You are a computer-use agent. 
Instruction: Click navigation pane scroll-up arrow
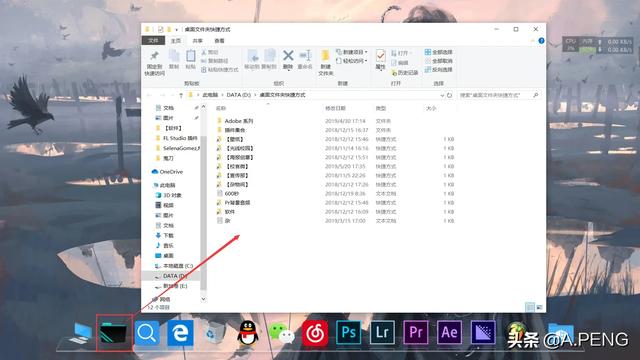pyautogui.click(x=203, y=107)
